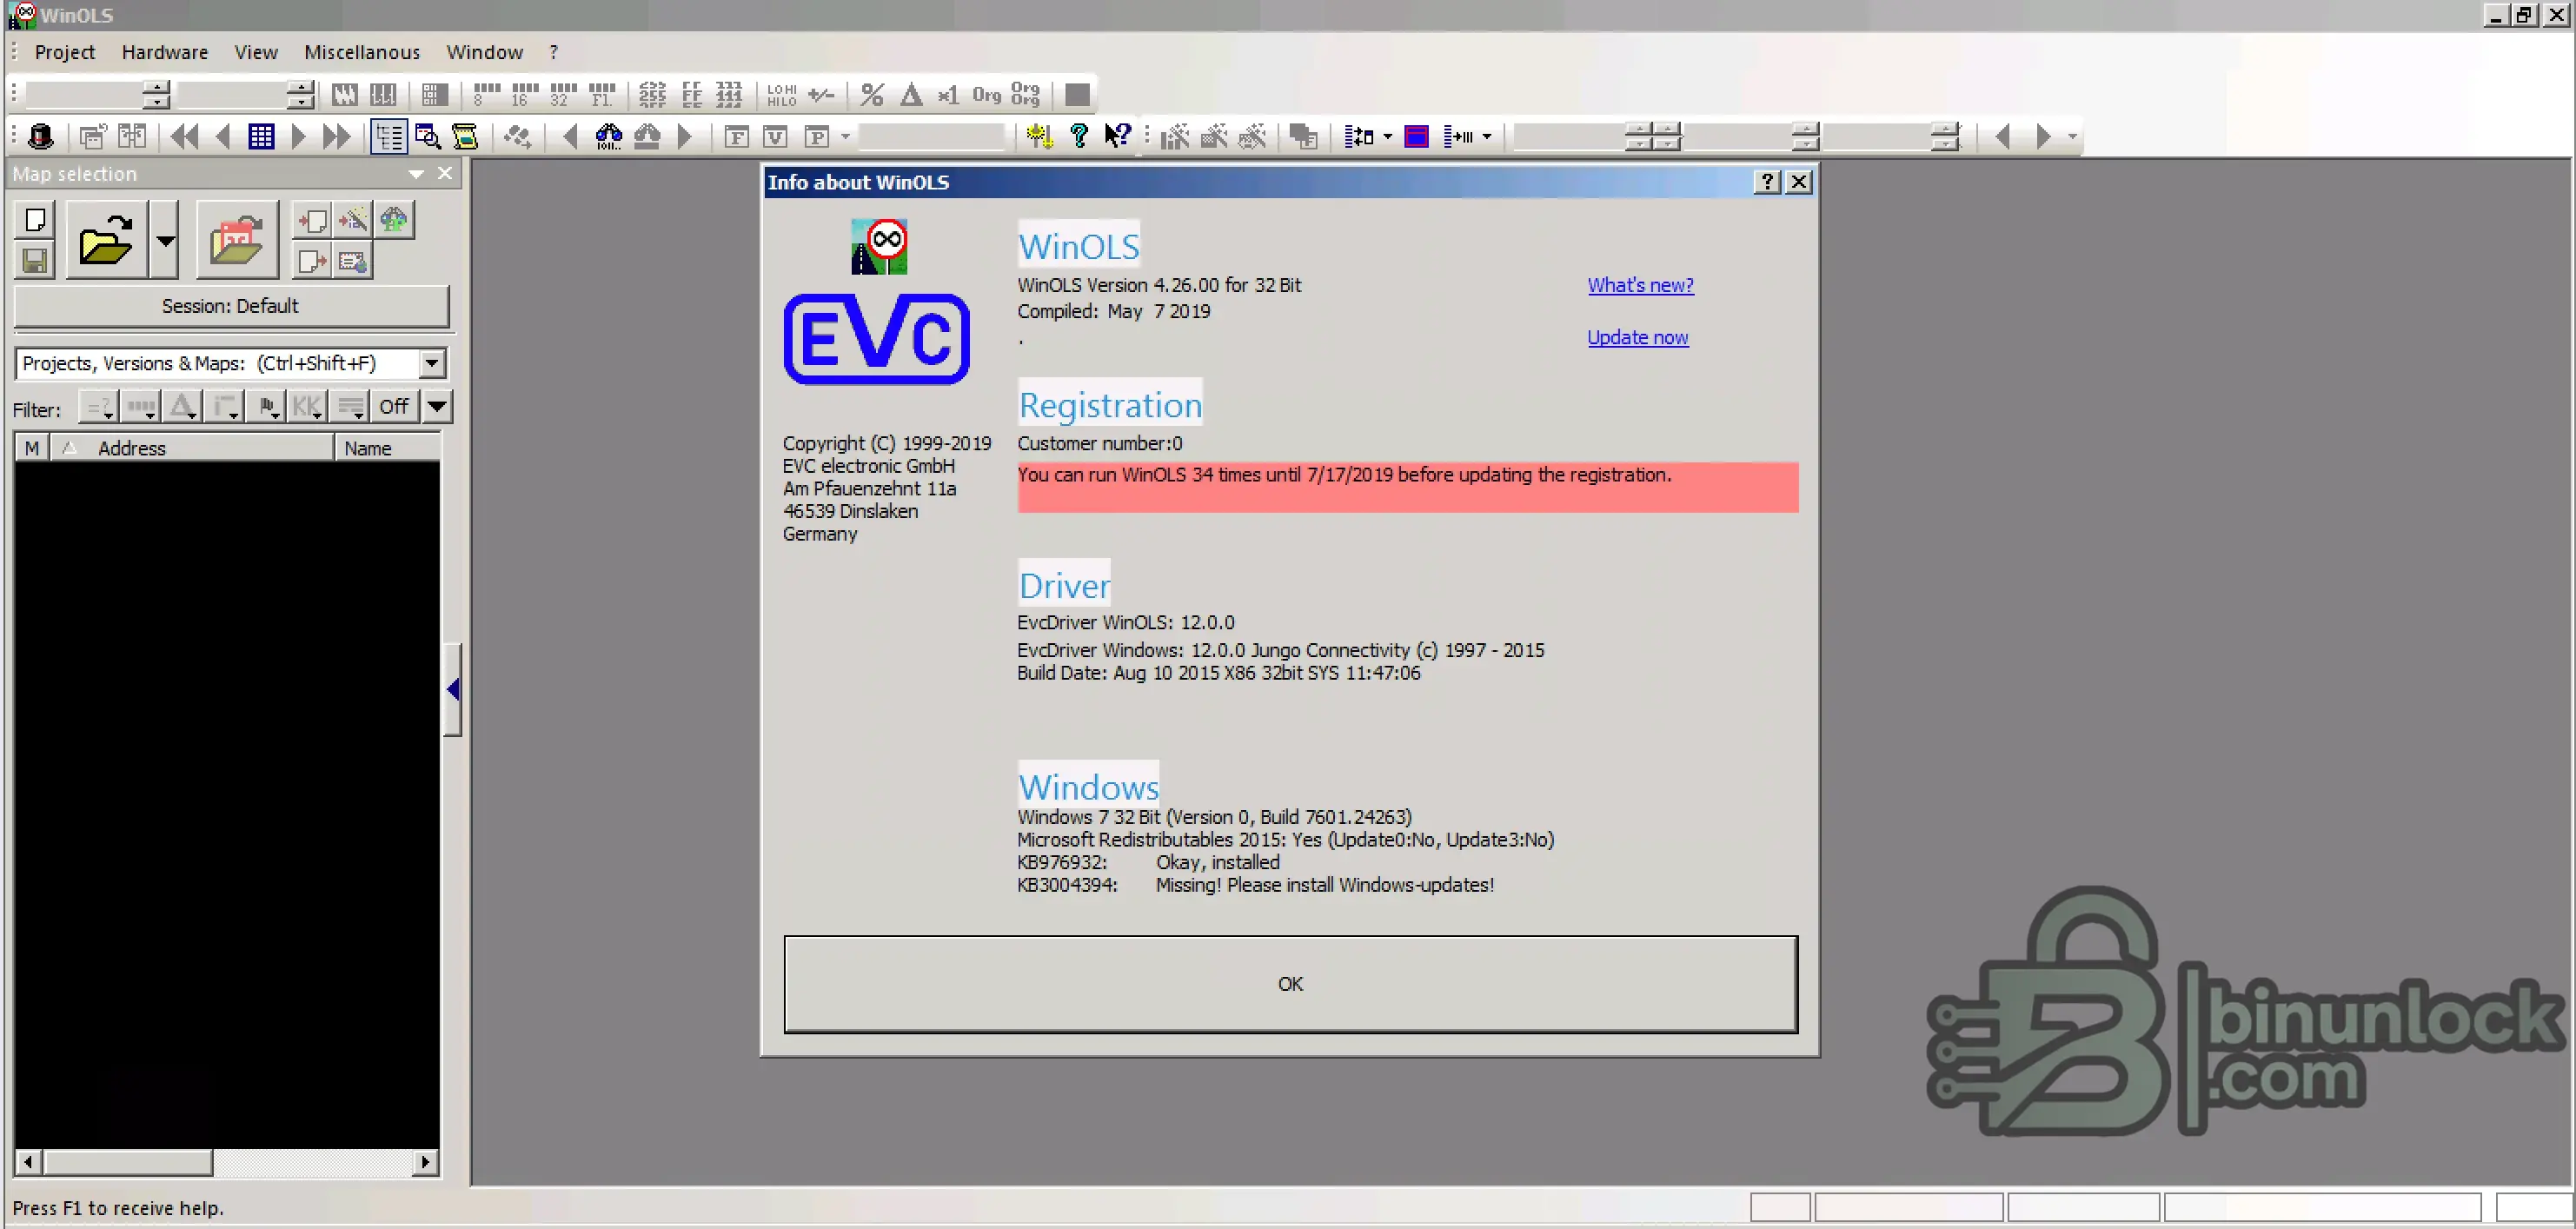Image resolution: width=2576 pixels, height=1229 pixels.
Task: Click the percent display icon
Action: (x=872, y=95)
